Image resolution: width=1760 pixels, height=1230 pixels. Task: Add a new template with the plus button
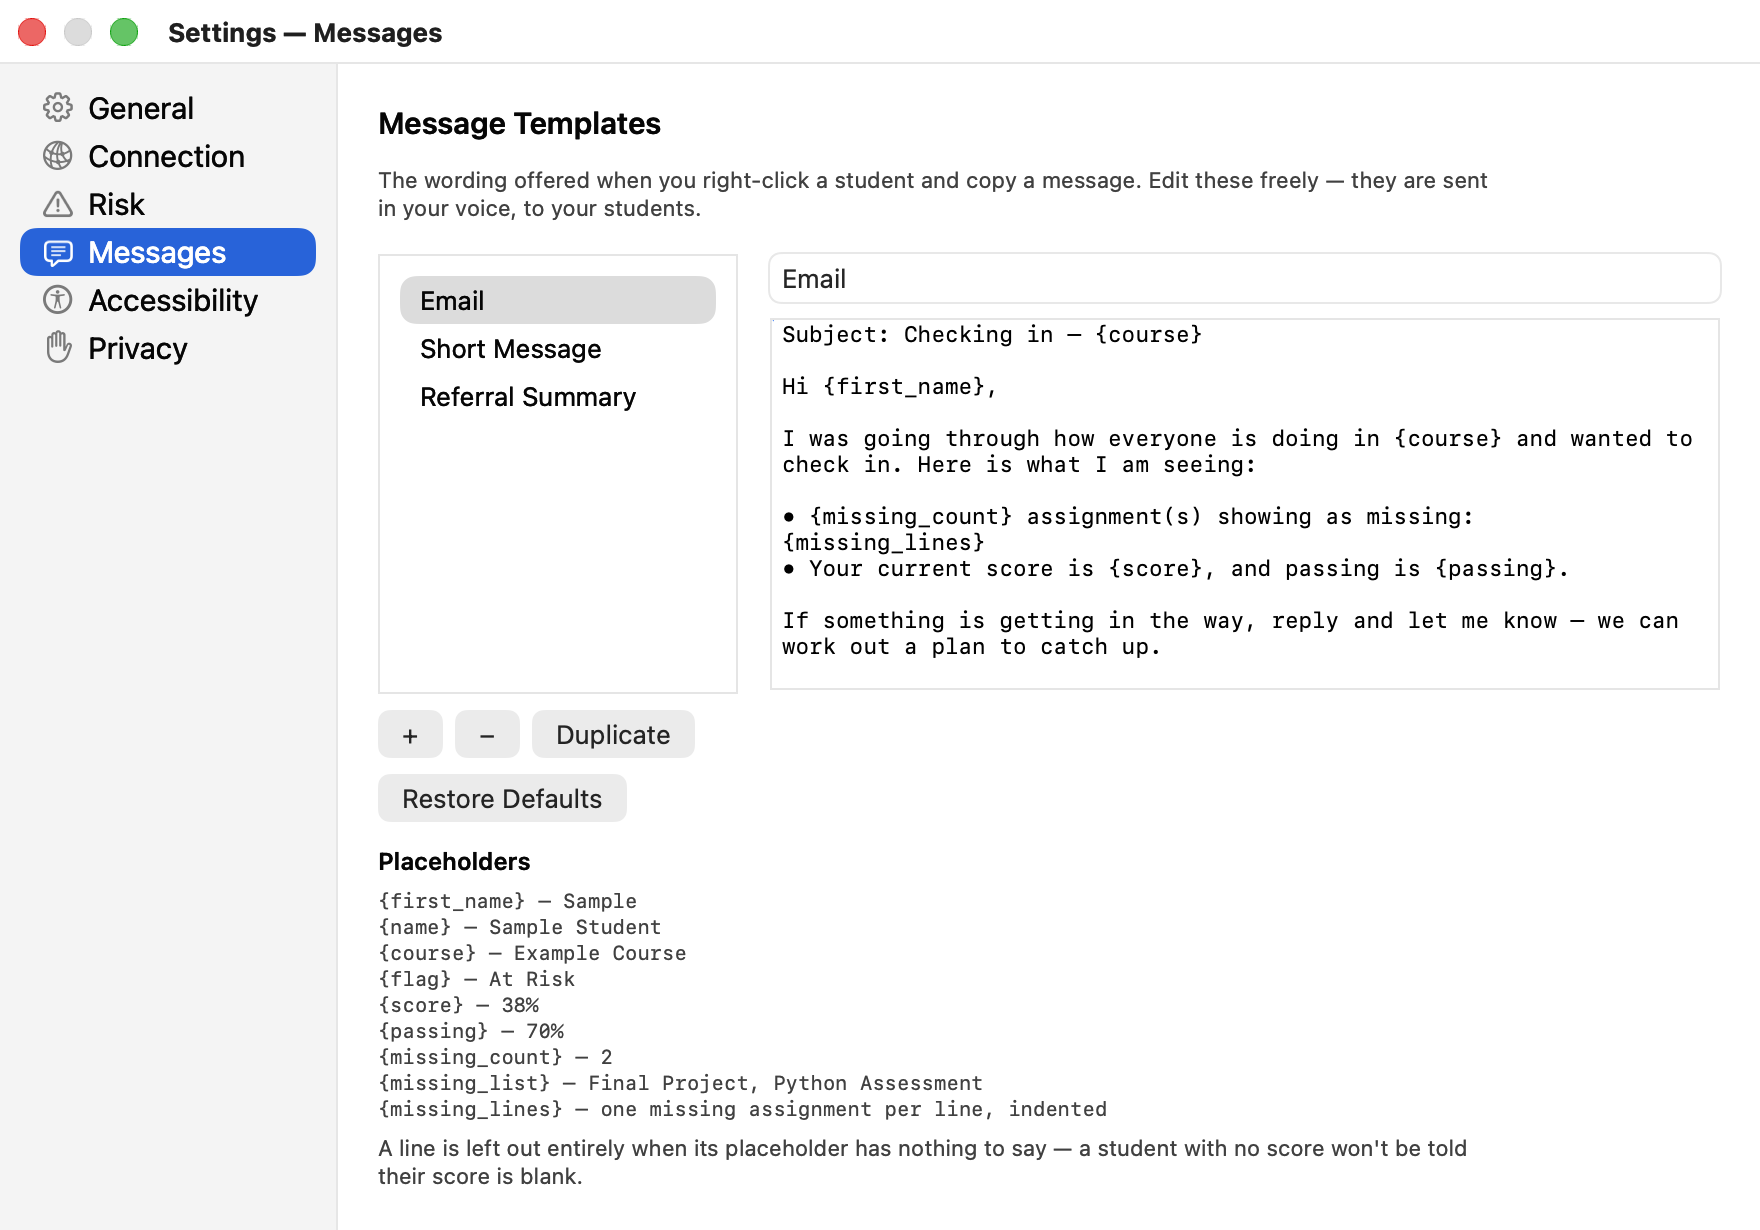click(410, 734)
